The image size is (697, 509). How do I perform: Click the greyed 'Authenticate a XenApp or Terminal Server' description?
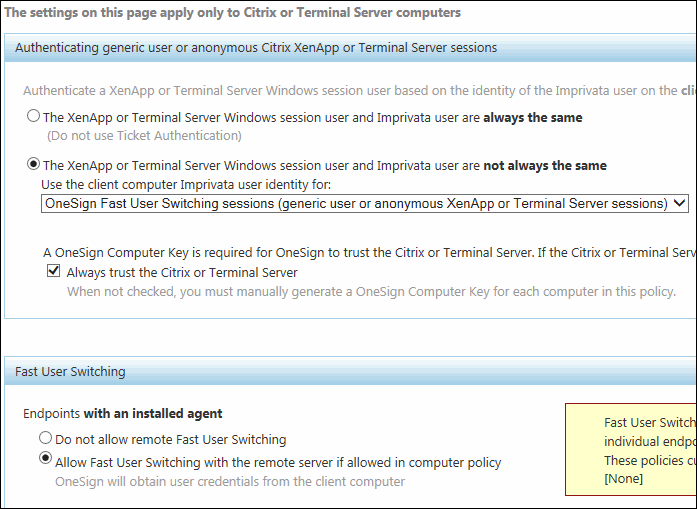pyautogui.click(x=359, y=91)
